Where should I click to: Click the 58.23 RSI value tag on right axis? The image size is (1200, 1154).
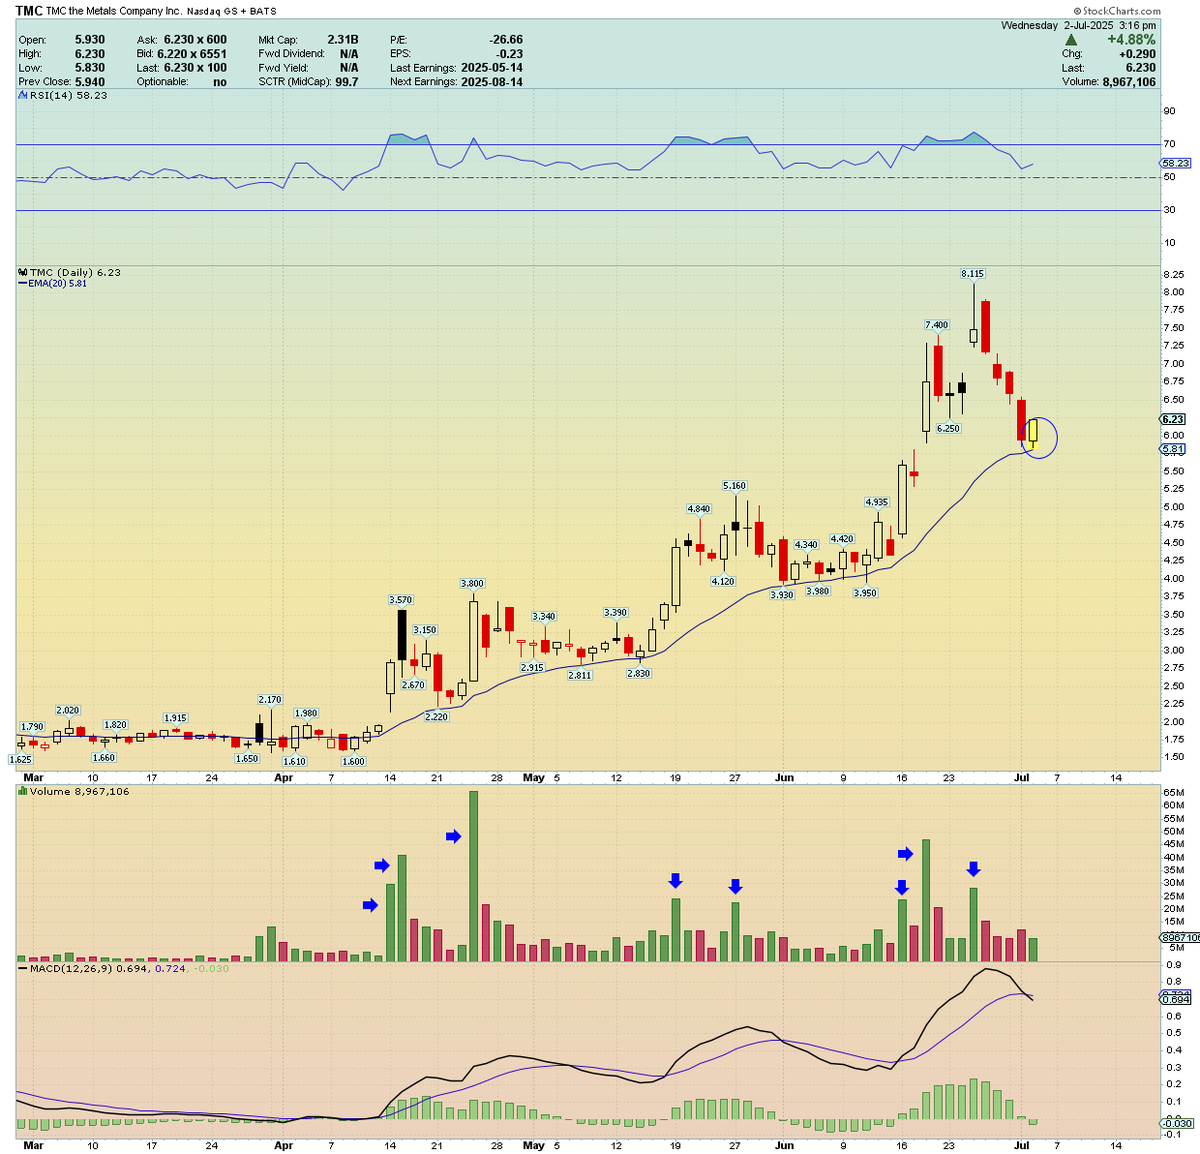1176,163
